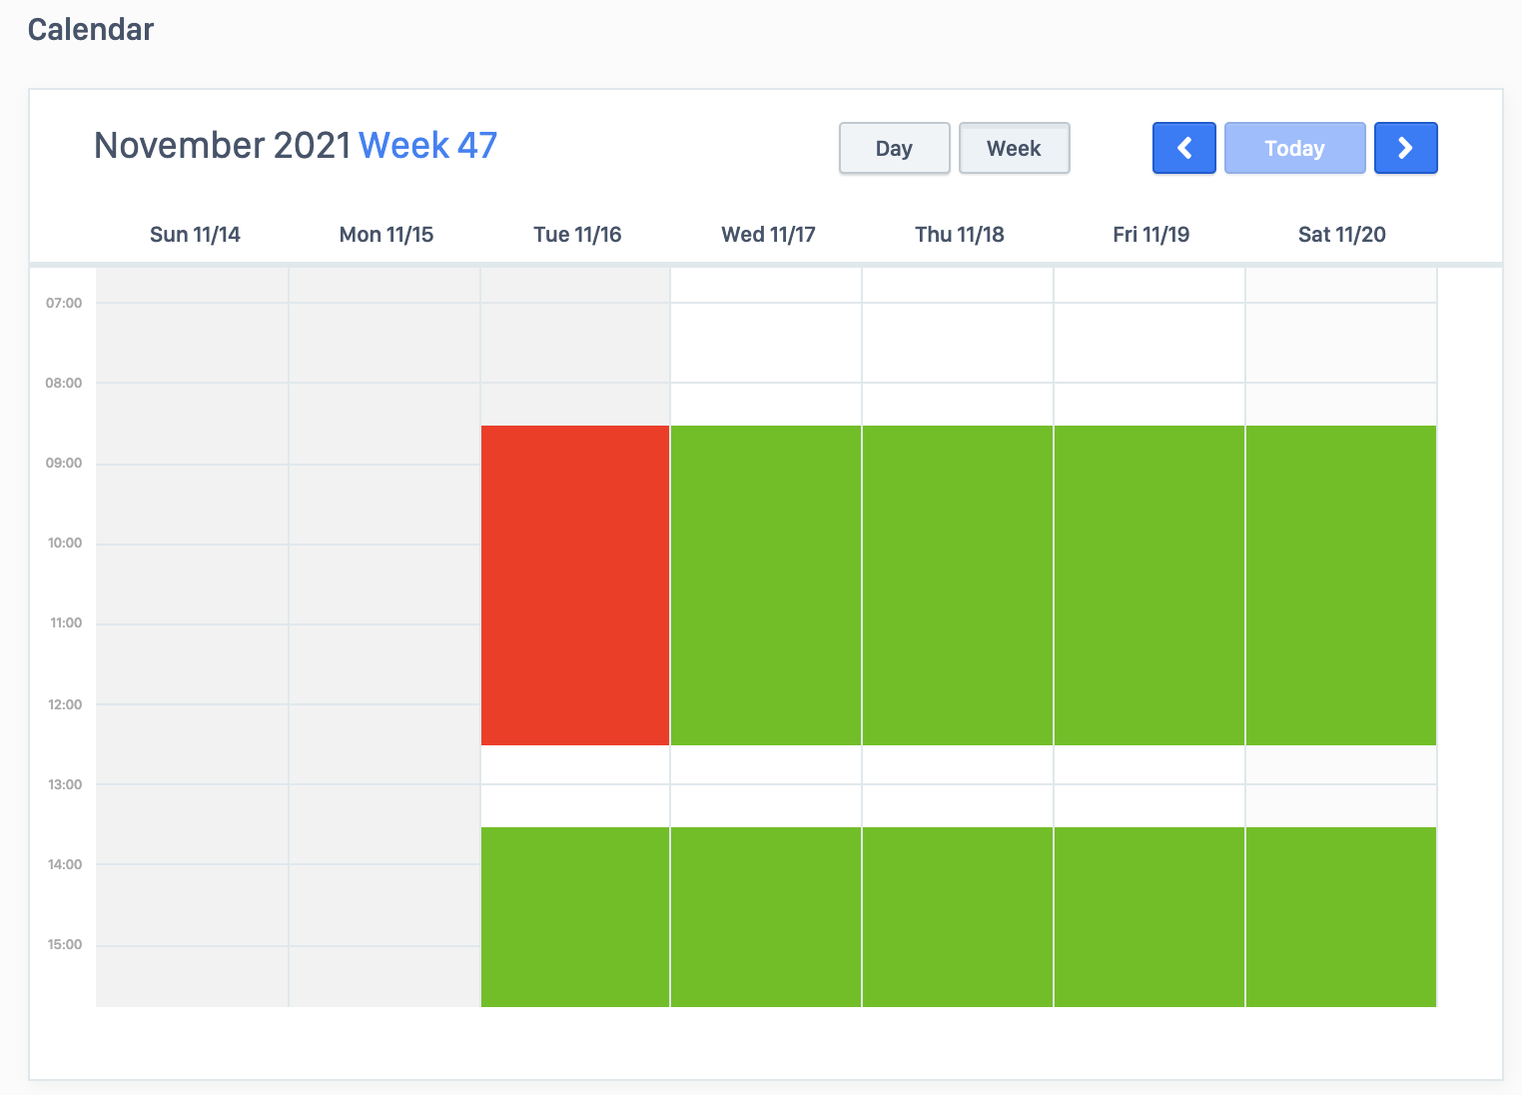Select Saturday 11/20 green morning slot
Screen dimensions: 1522x1095
tap(1341, 585)
